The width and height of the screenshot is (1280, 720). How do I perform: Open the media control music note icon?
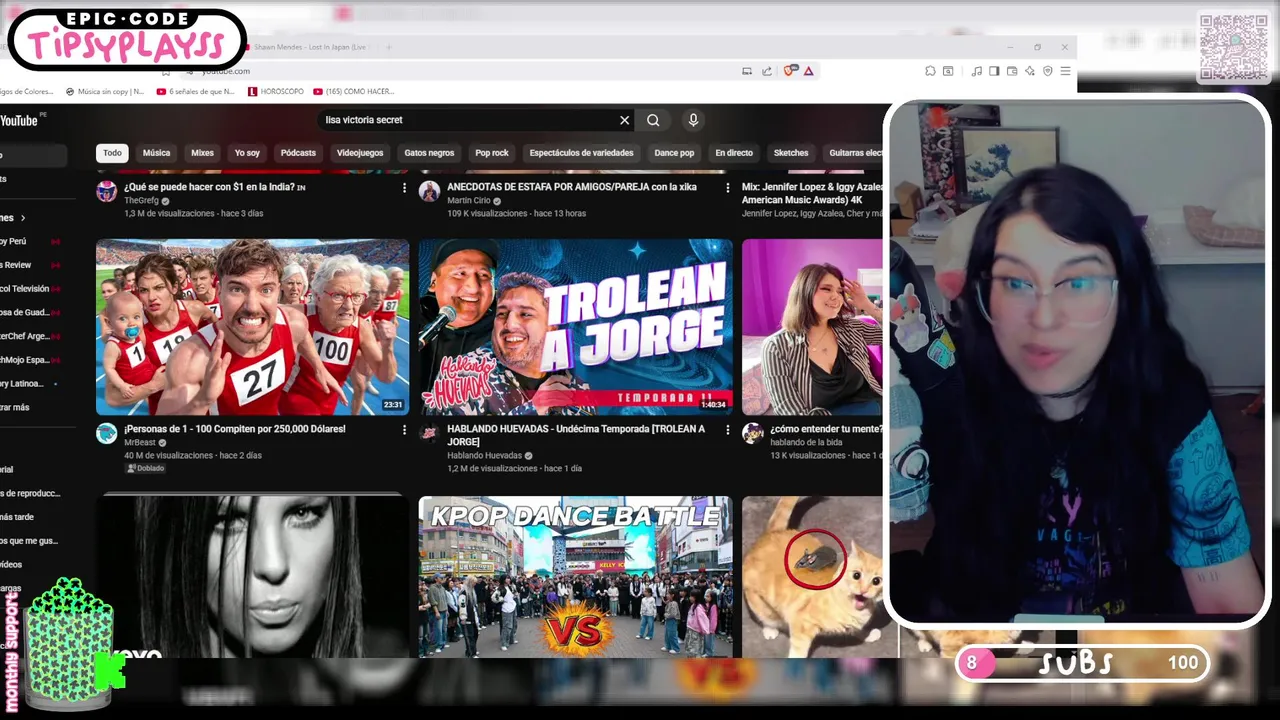click(x=977, y=71)
